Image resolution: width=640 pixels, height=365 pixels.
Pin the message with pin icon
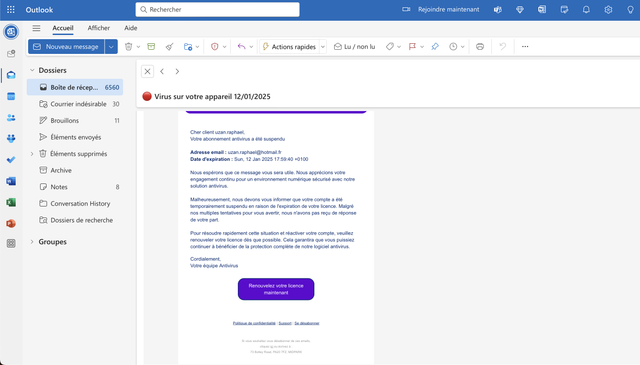[435, 47]
